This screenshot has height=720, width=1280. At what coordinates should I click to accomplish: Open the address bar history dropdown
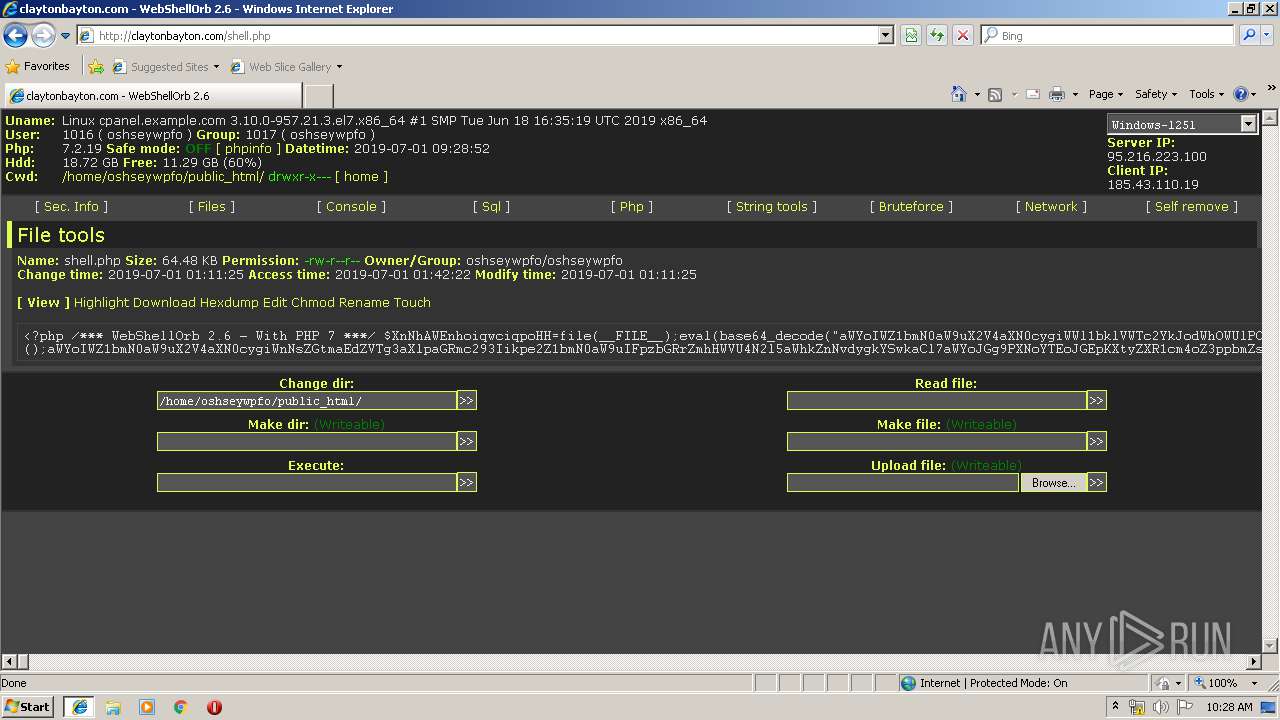[885, 36]
